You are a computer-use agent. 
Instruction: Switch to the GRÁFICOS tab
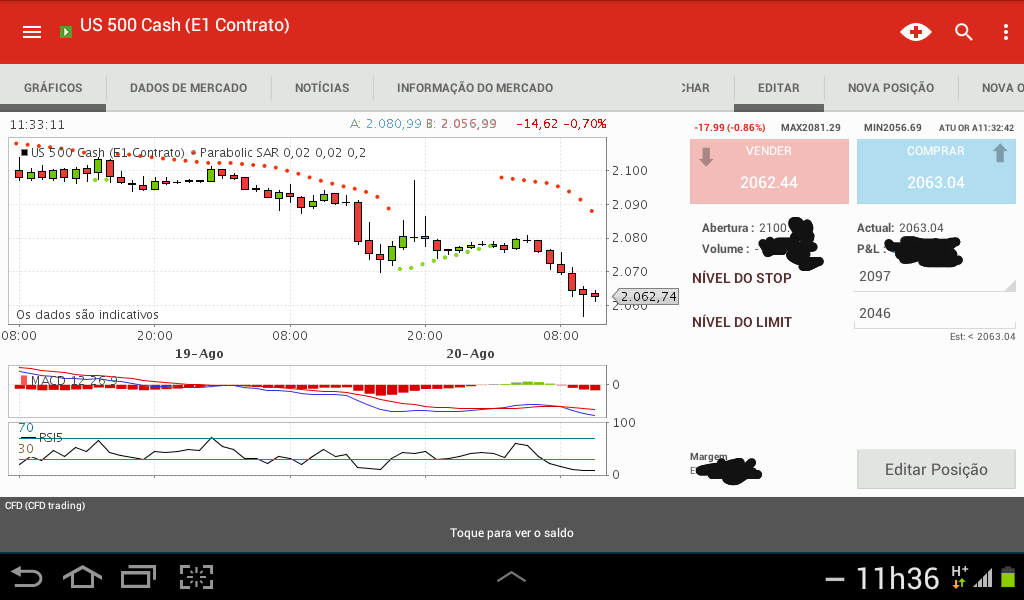point(53,88)
